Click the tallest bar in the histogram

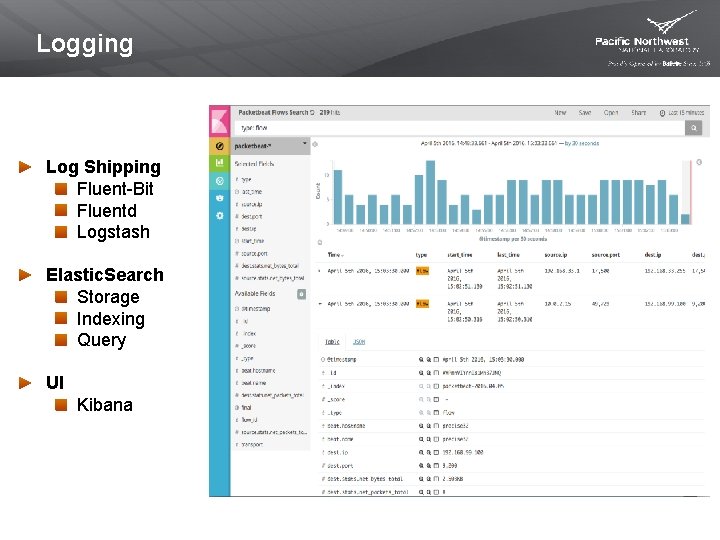click(430, 192)
